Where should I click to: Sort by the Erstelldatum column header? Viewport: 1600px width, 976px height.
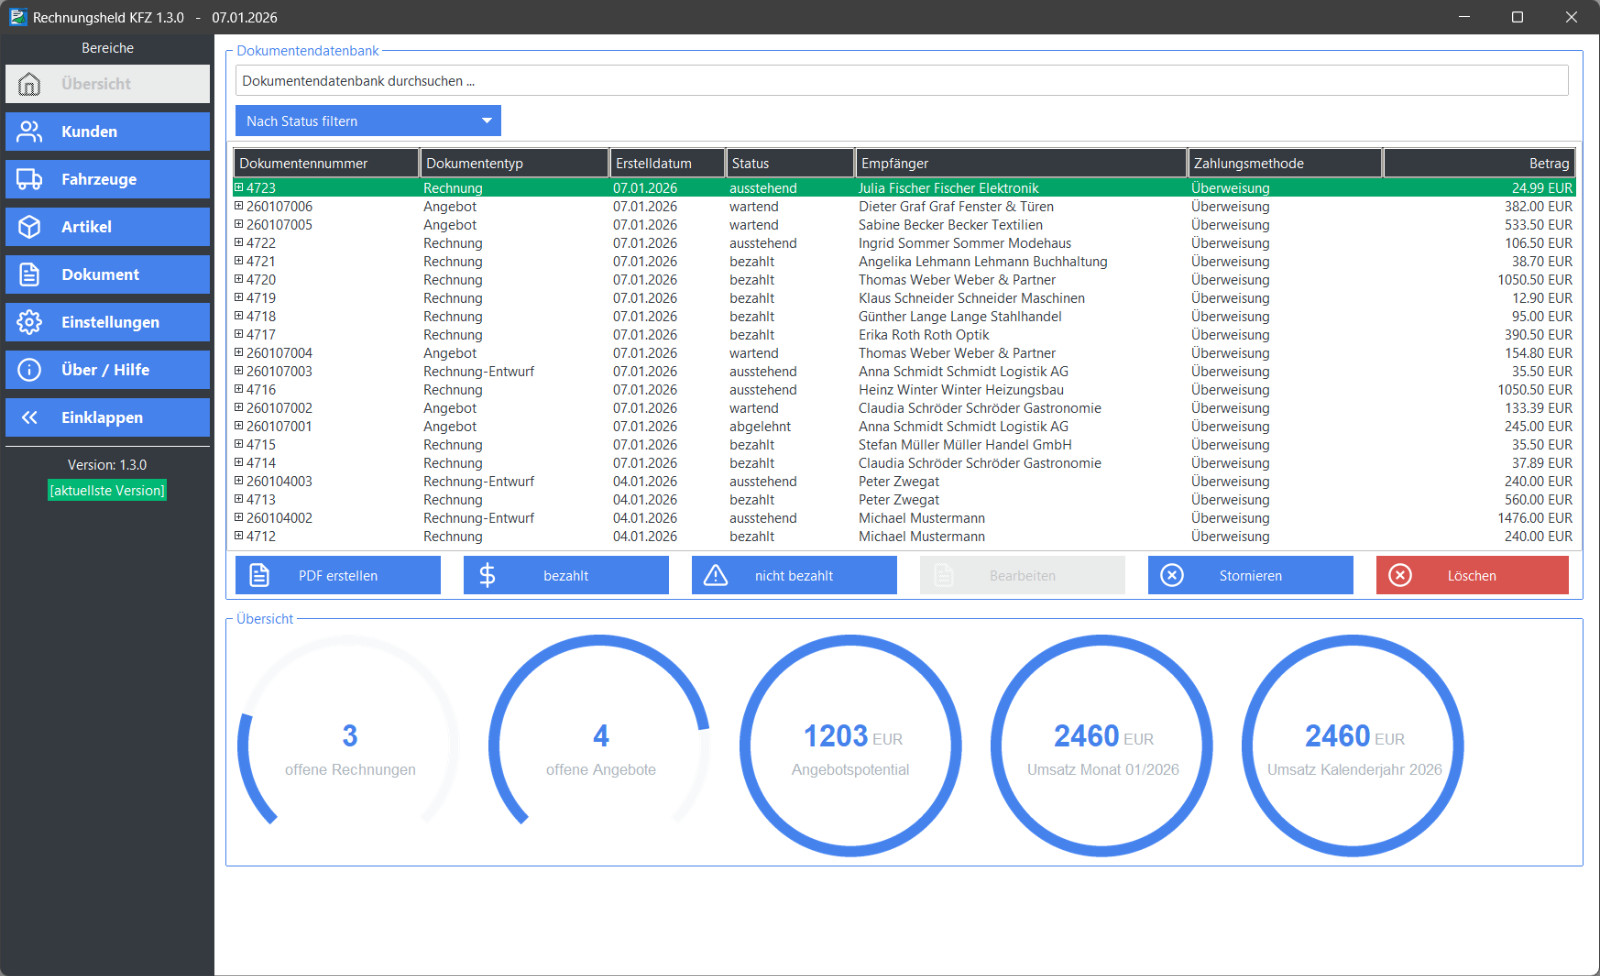[x=667, y=163]
